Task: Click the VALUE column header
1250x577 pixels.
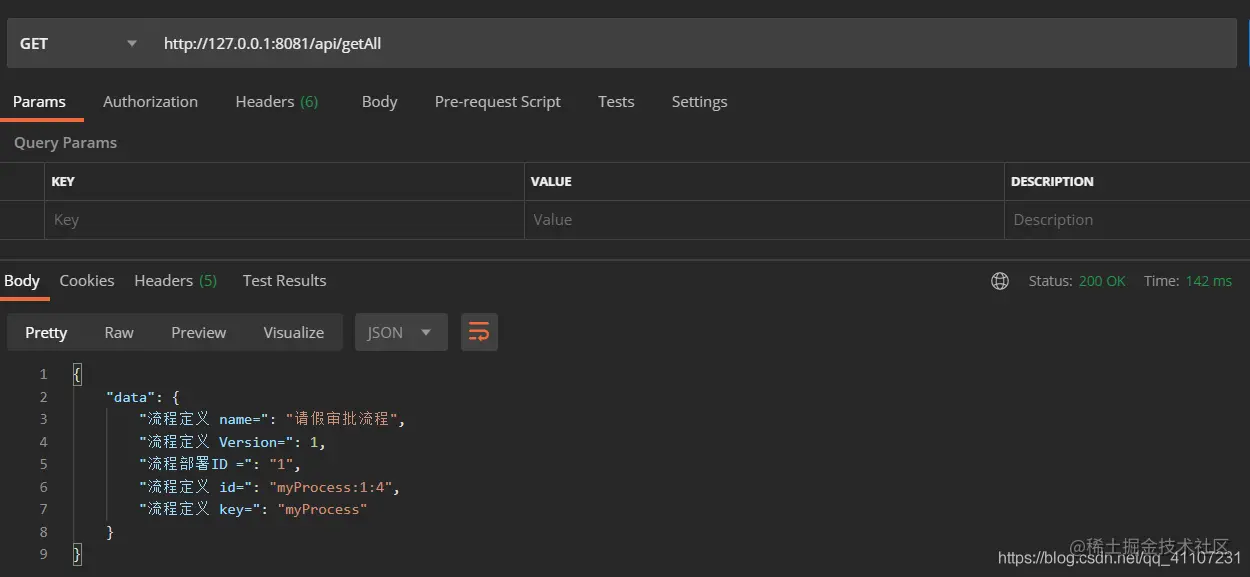Action: [x=551, y=181]
